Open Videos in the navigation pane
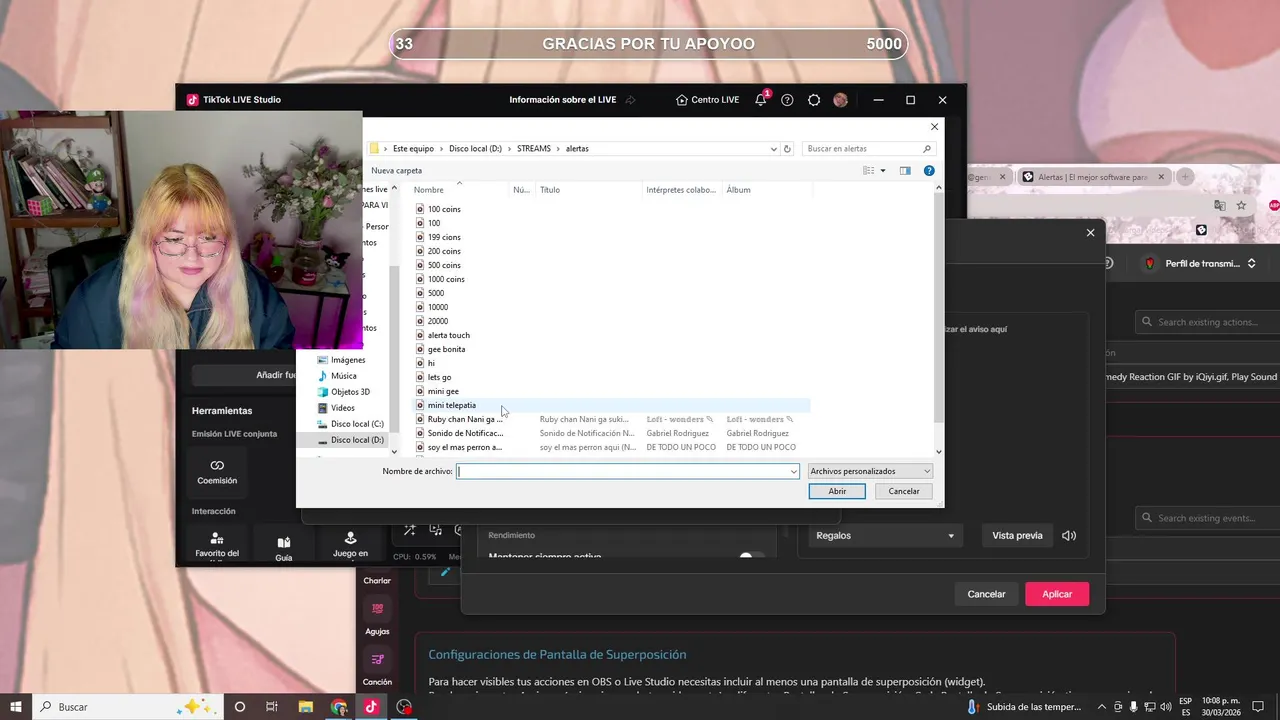This screenshot has height=720, width=1280. pos(342,408)
